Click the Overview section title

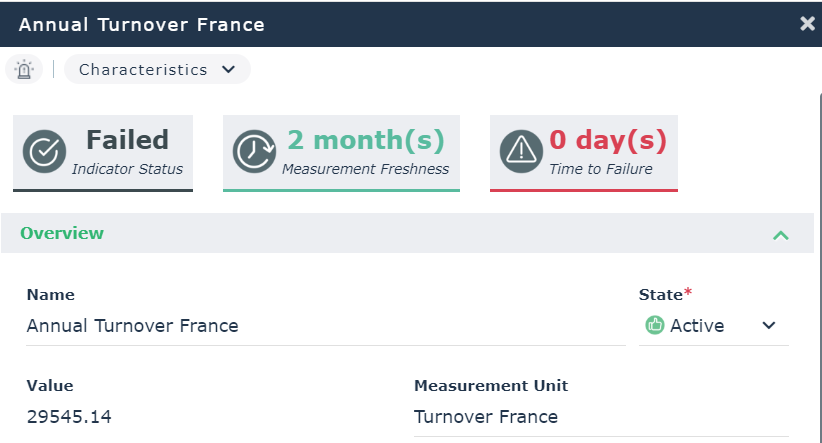click(x=62, y=233)
